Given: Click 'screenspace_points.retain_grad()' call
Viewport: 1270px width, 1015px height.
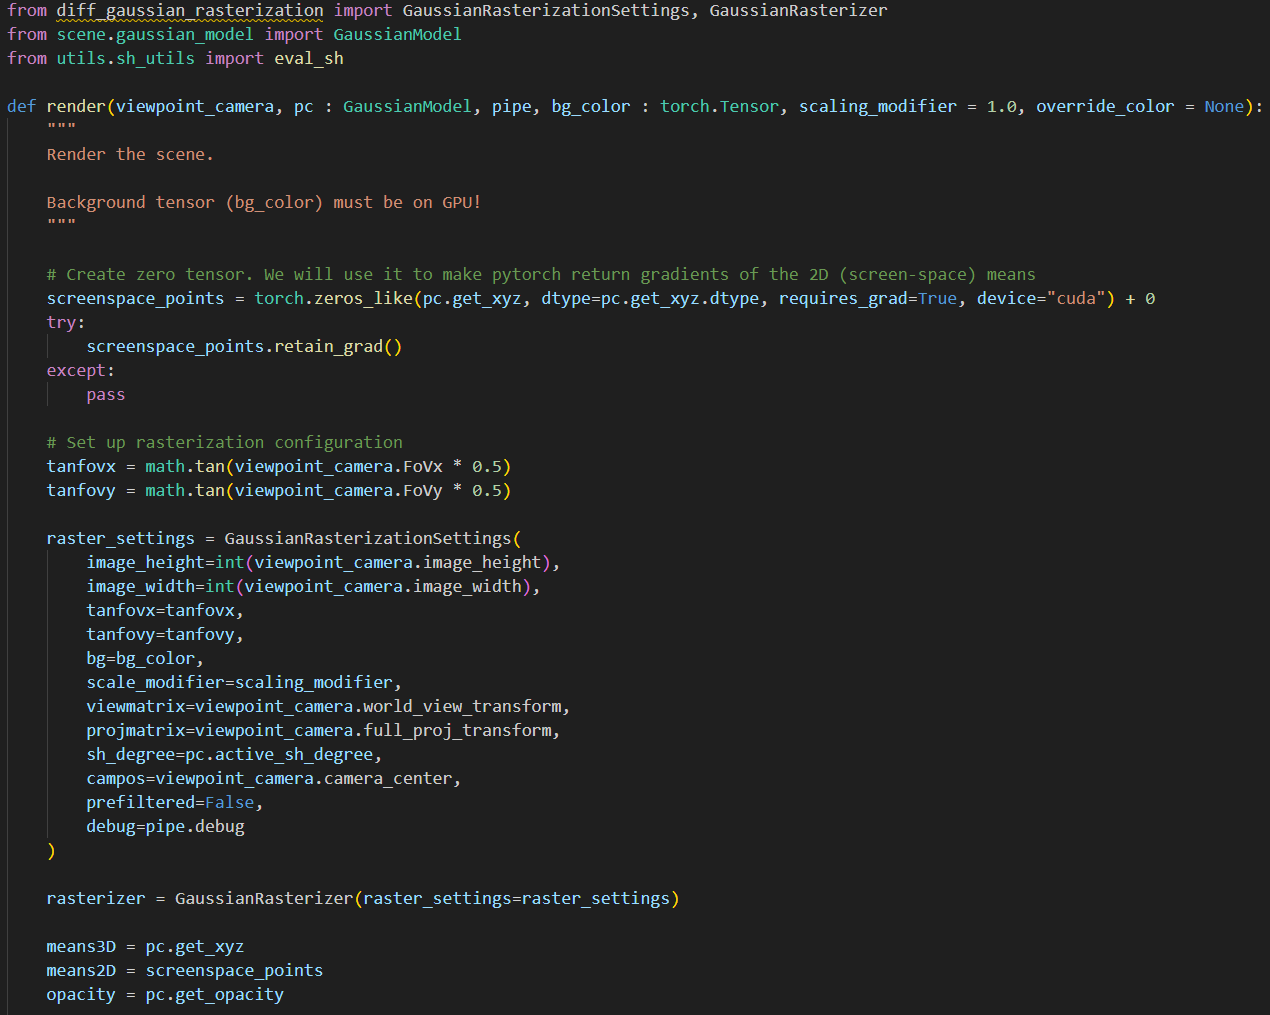Looking at the screenshot, I should coord(244,347).
